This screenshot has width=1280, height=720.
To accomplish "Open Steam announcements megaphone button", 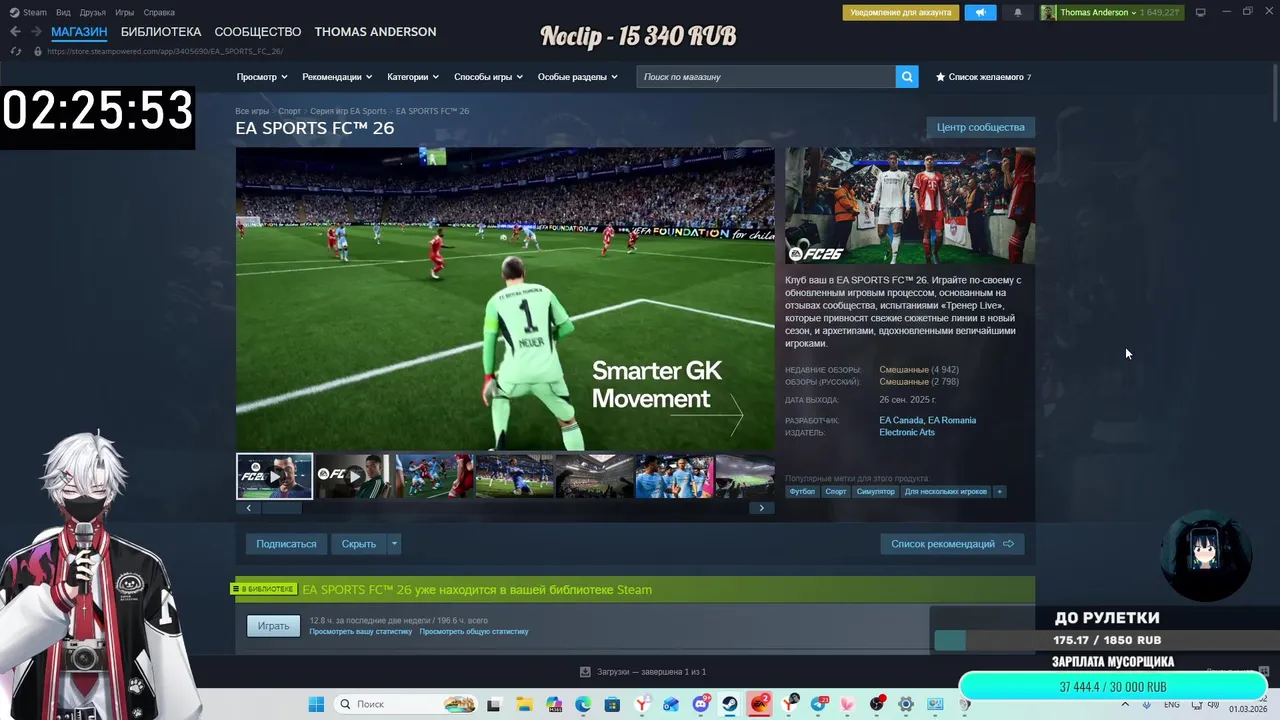I will [x=980, y=13].
